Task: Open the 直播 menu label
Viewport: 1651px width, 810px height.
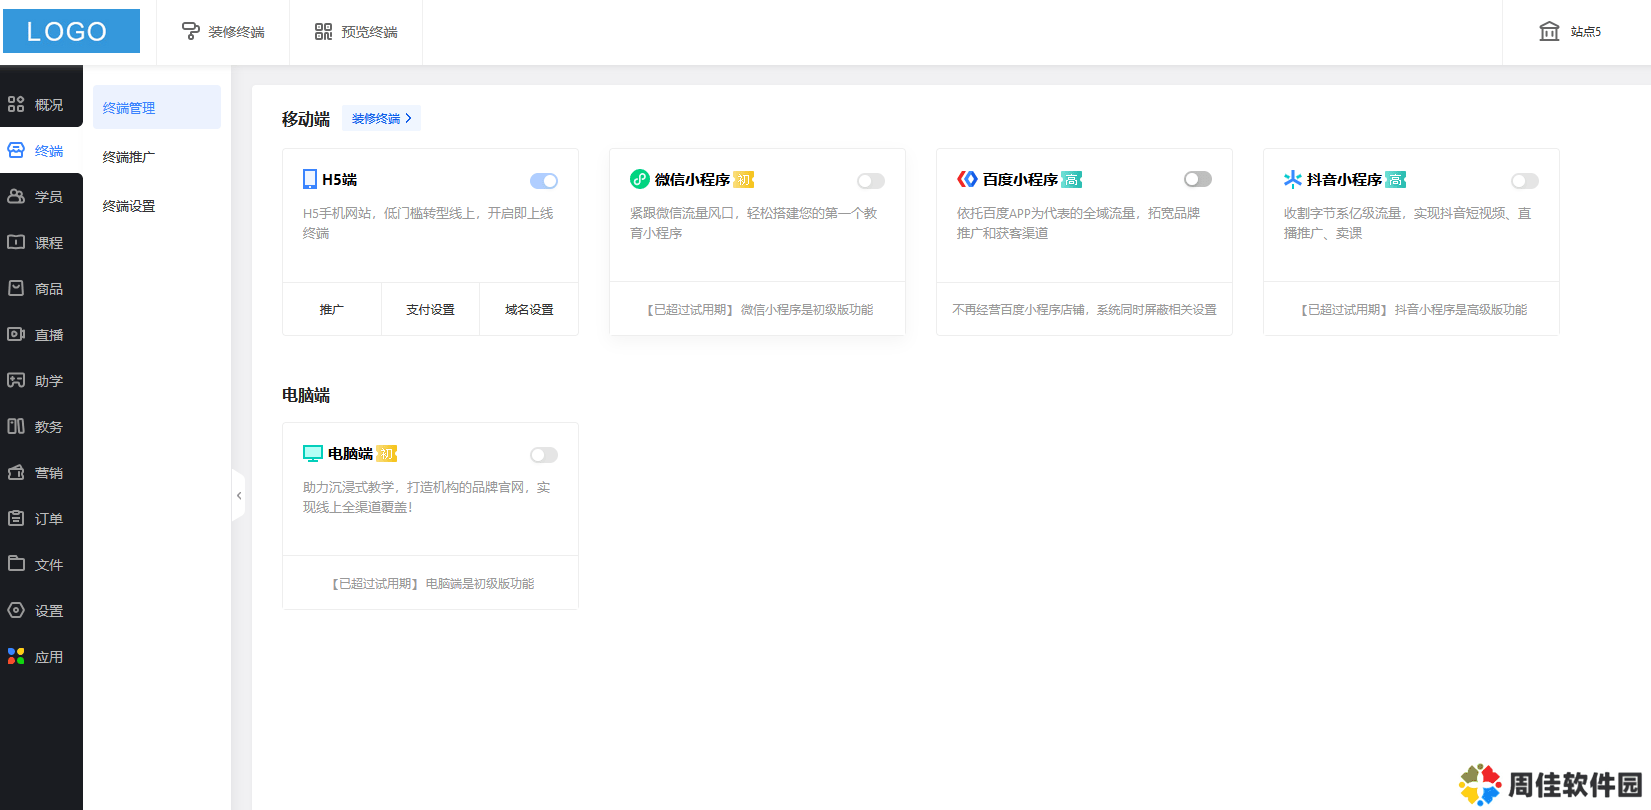Action: pos(49,335)
